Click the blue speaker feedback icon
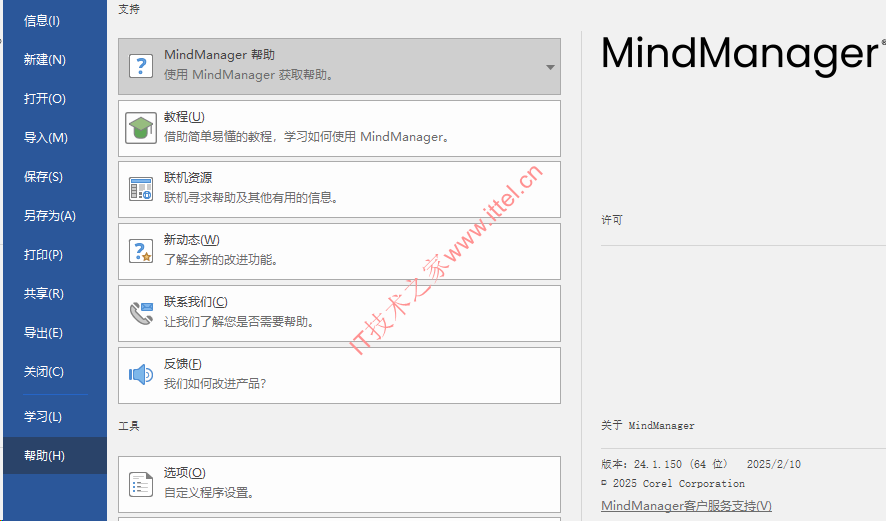886x521 pixels. click(141, 374)
